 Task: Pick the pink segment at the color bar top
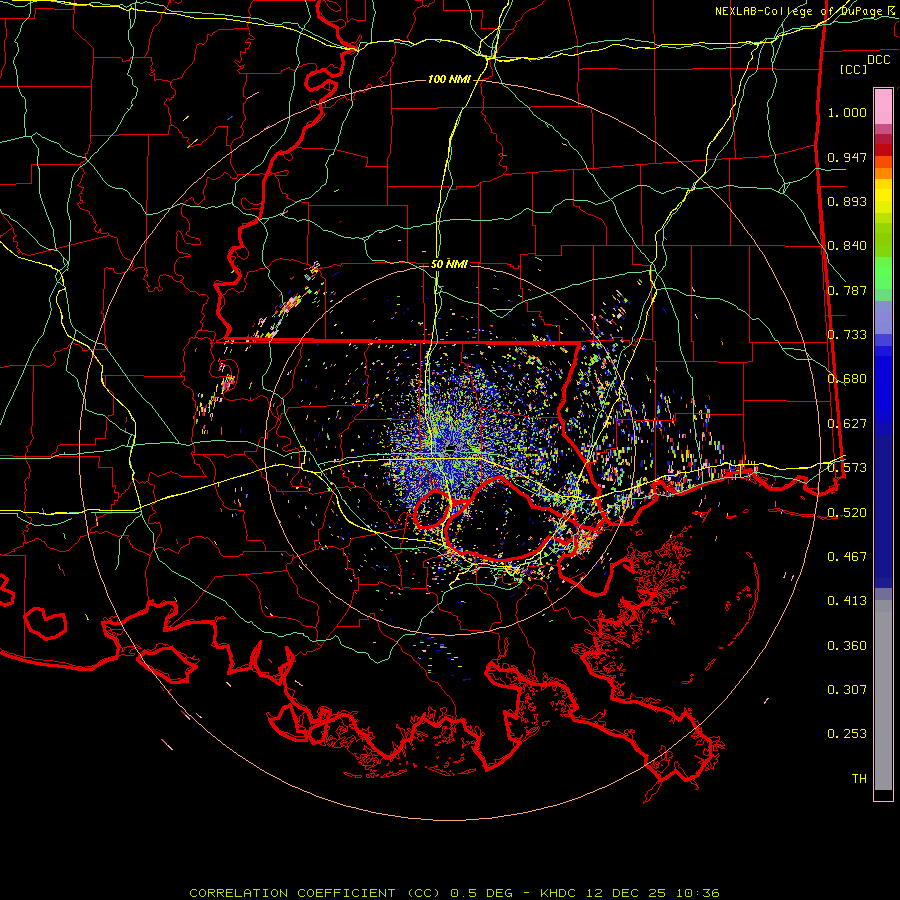883,106
